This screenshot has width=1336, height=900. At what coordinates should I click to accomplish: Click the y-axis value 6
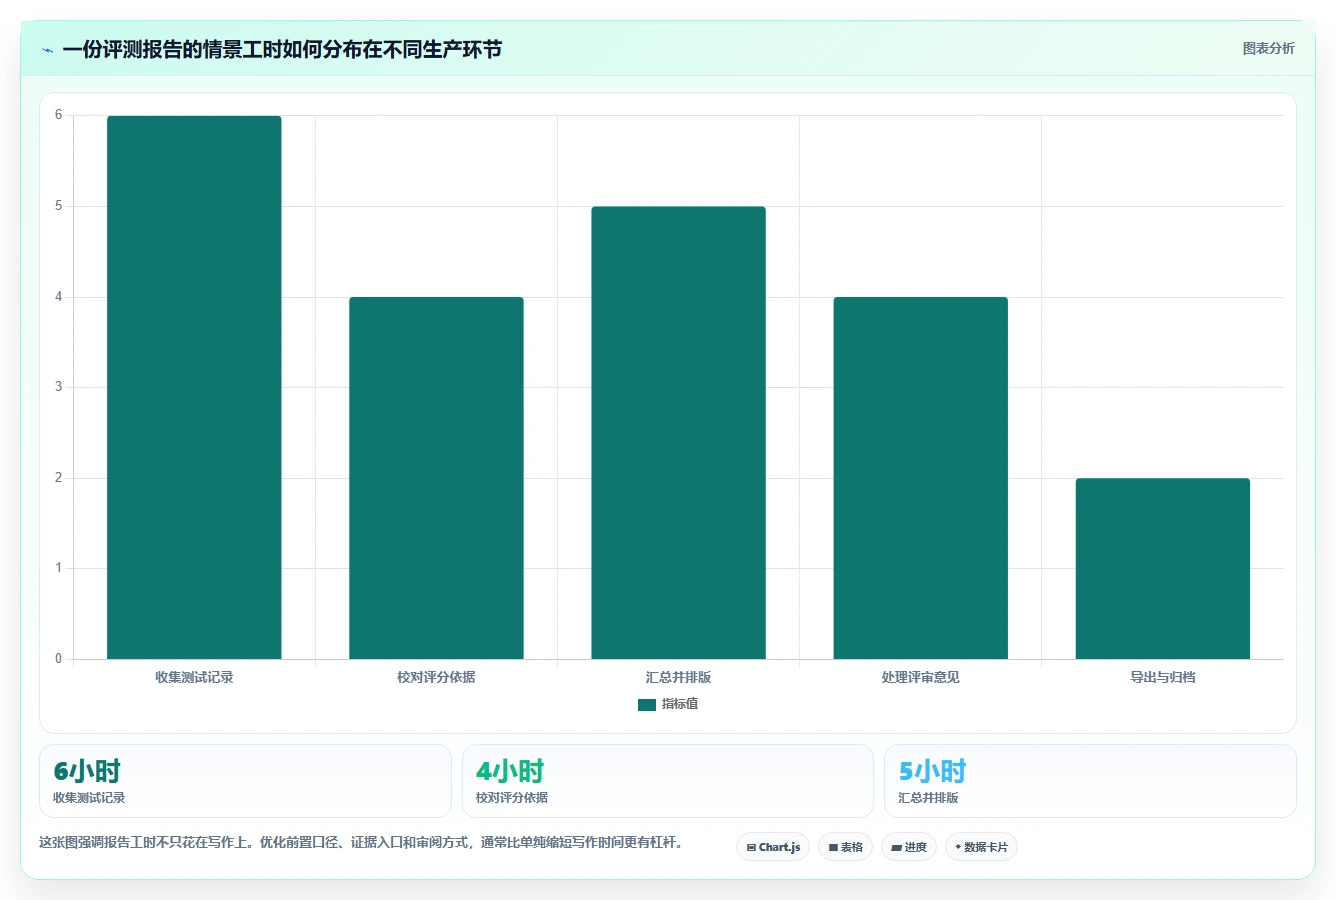tap(59, 115)
